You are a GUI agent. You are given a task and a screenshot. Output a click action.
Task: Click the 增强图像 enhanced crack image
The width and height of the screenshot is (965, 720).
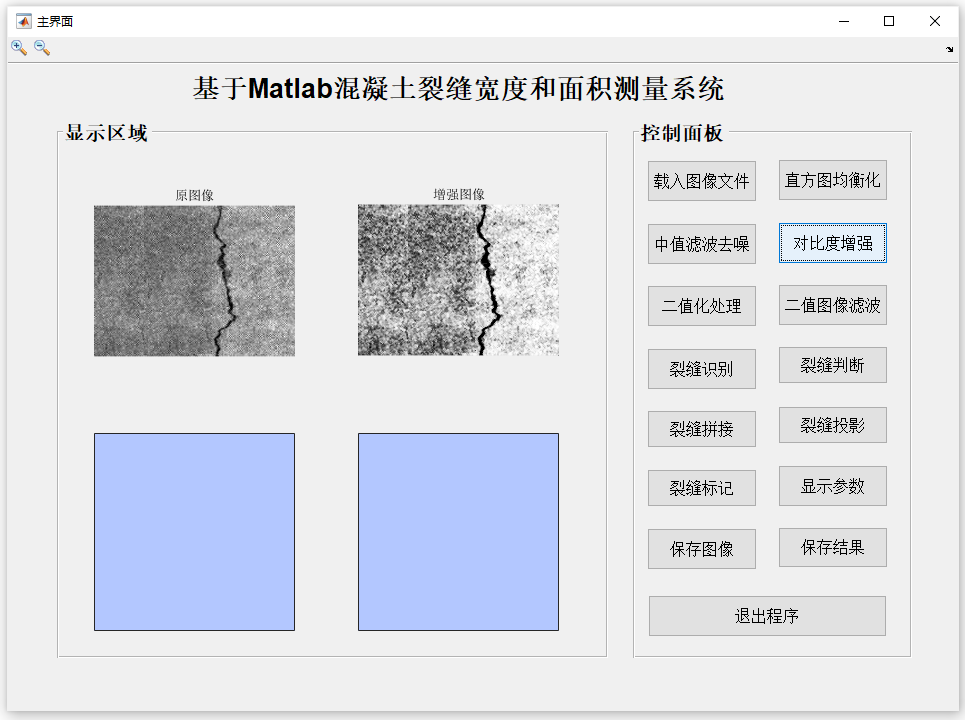pos(458,280)
